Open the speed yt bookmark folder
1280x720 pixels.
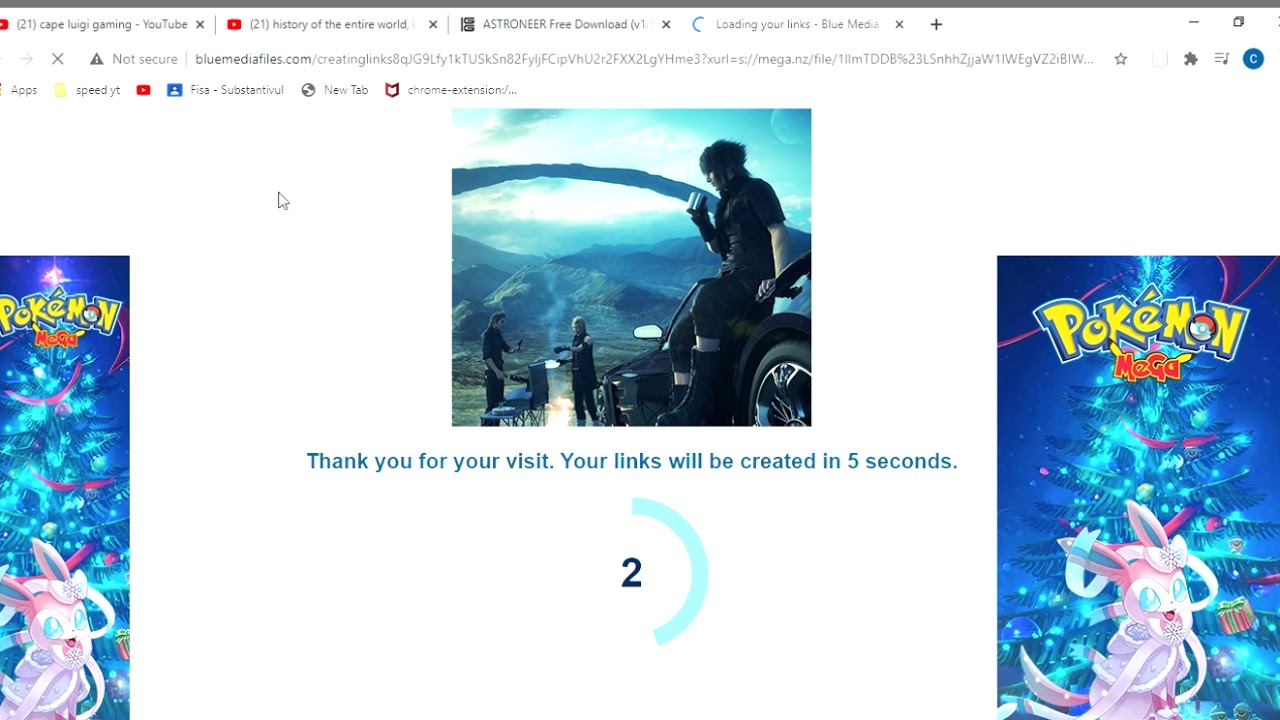click(87, 90)
